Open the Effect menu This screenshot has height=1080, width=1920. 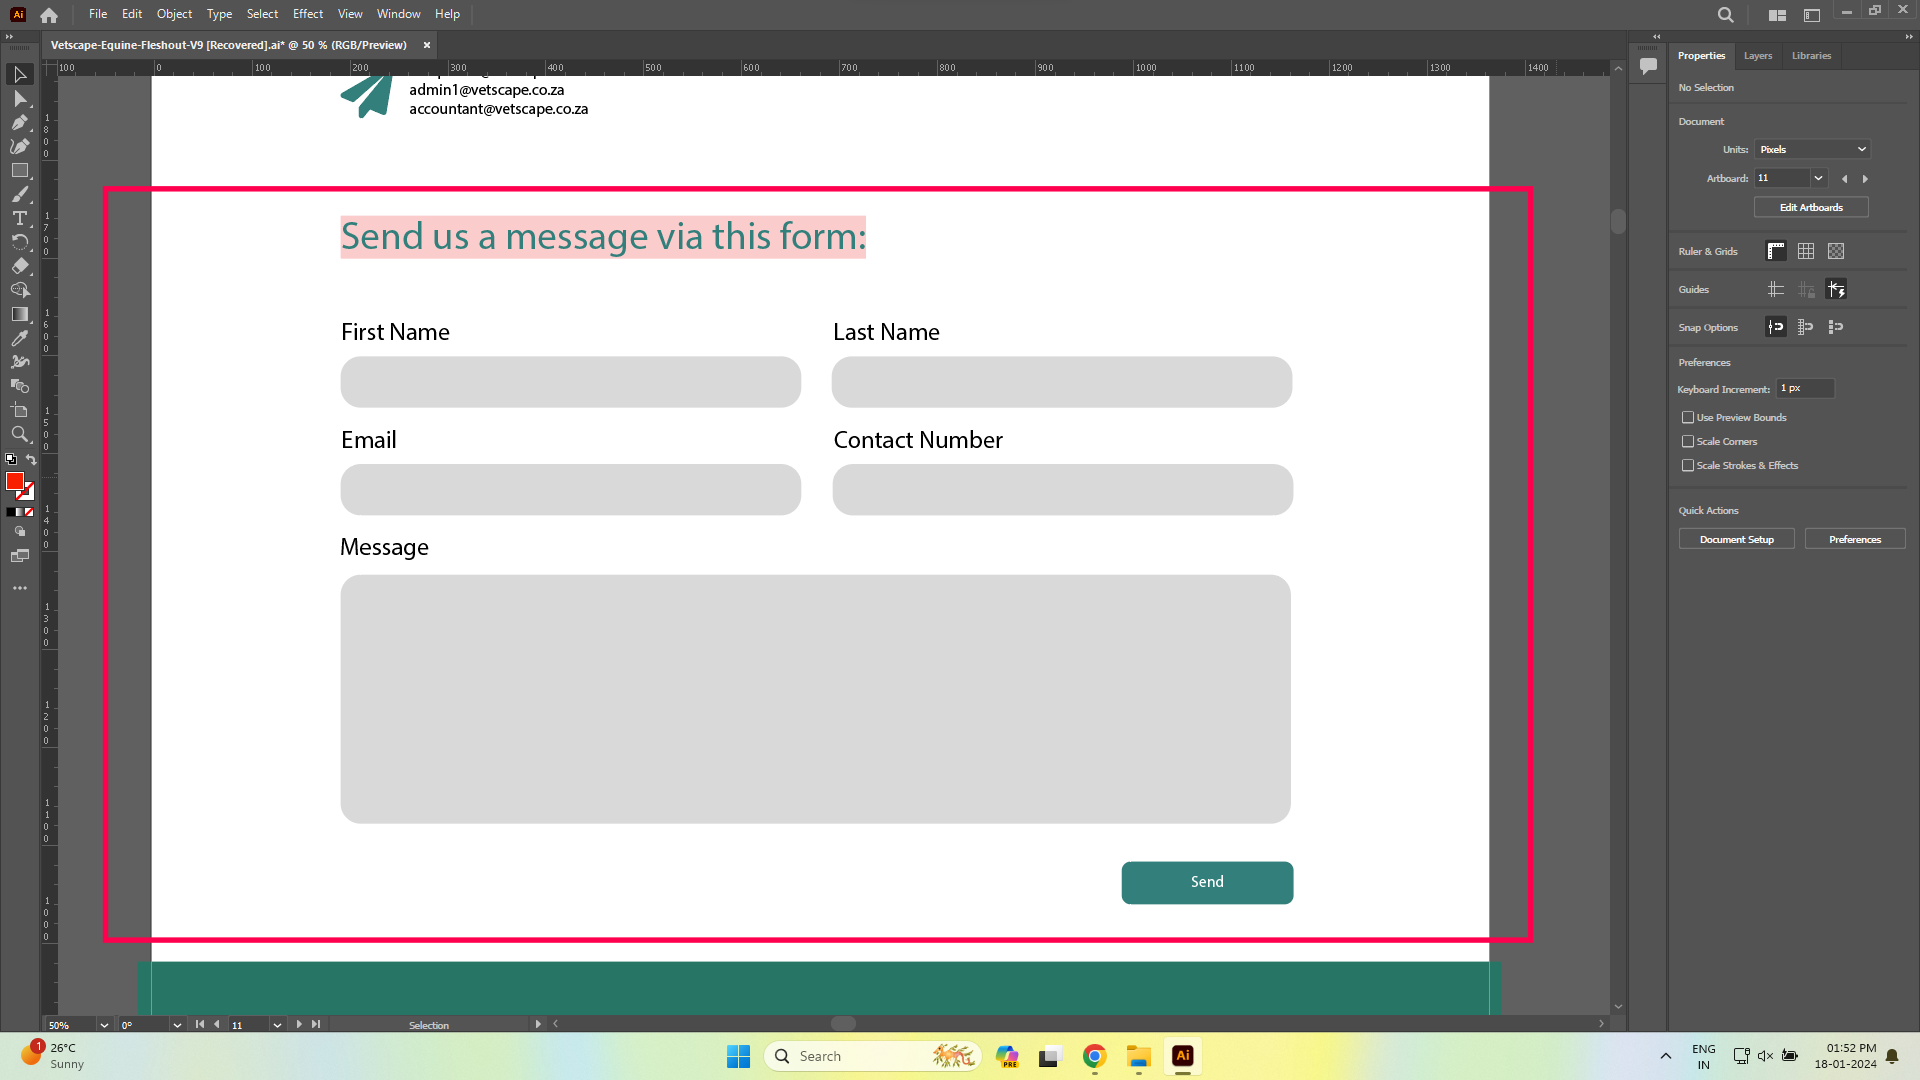[307, 14]
